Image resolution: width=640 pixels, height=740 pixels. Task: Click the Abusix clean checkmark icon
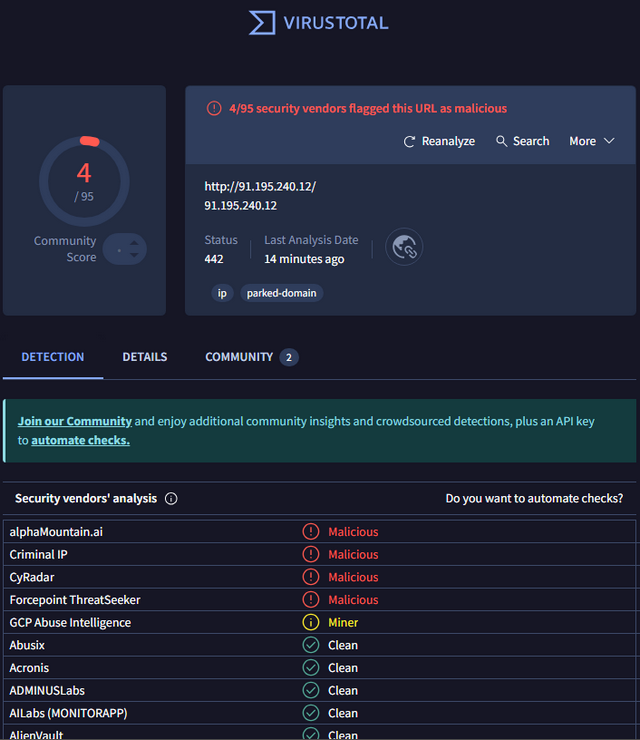(311, 645)
